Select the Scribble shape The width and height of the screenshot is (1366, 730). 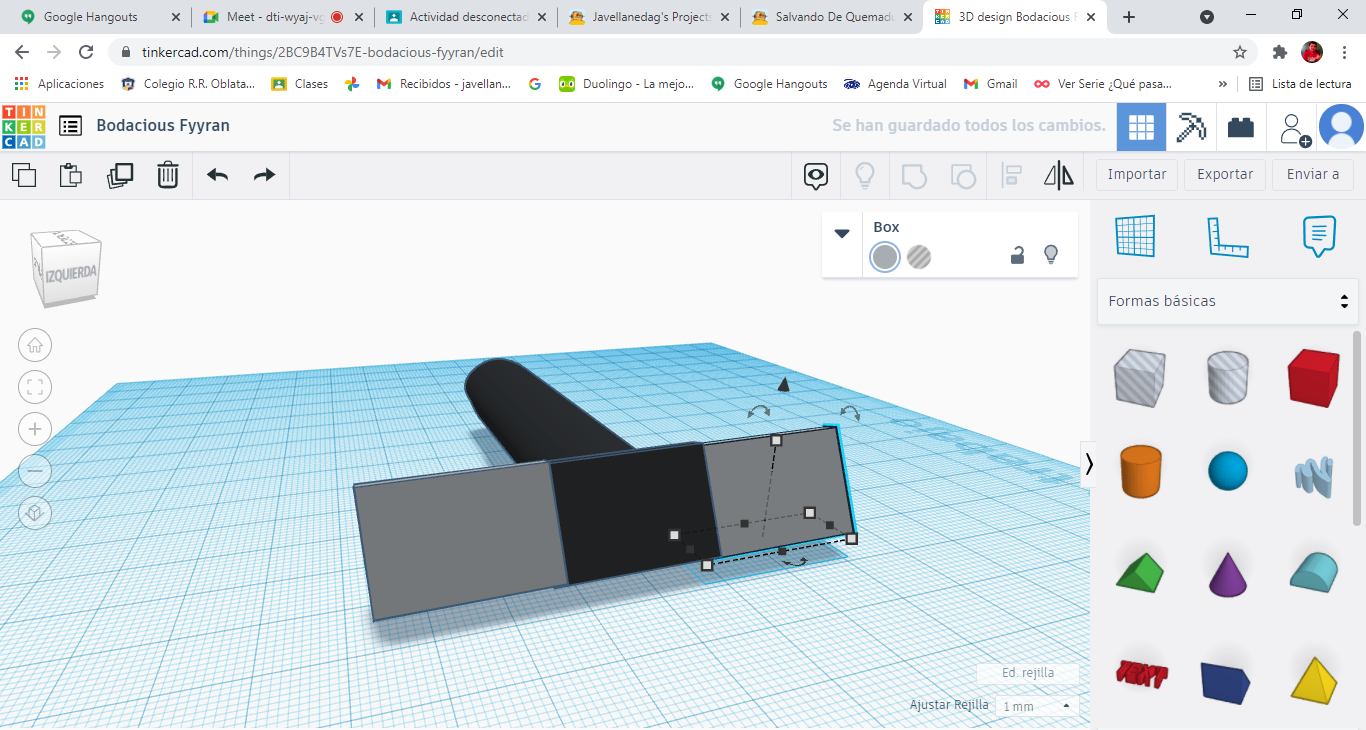[1313, 476]
